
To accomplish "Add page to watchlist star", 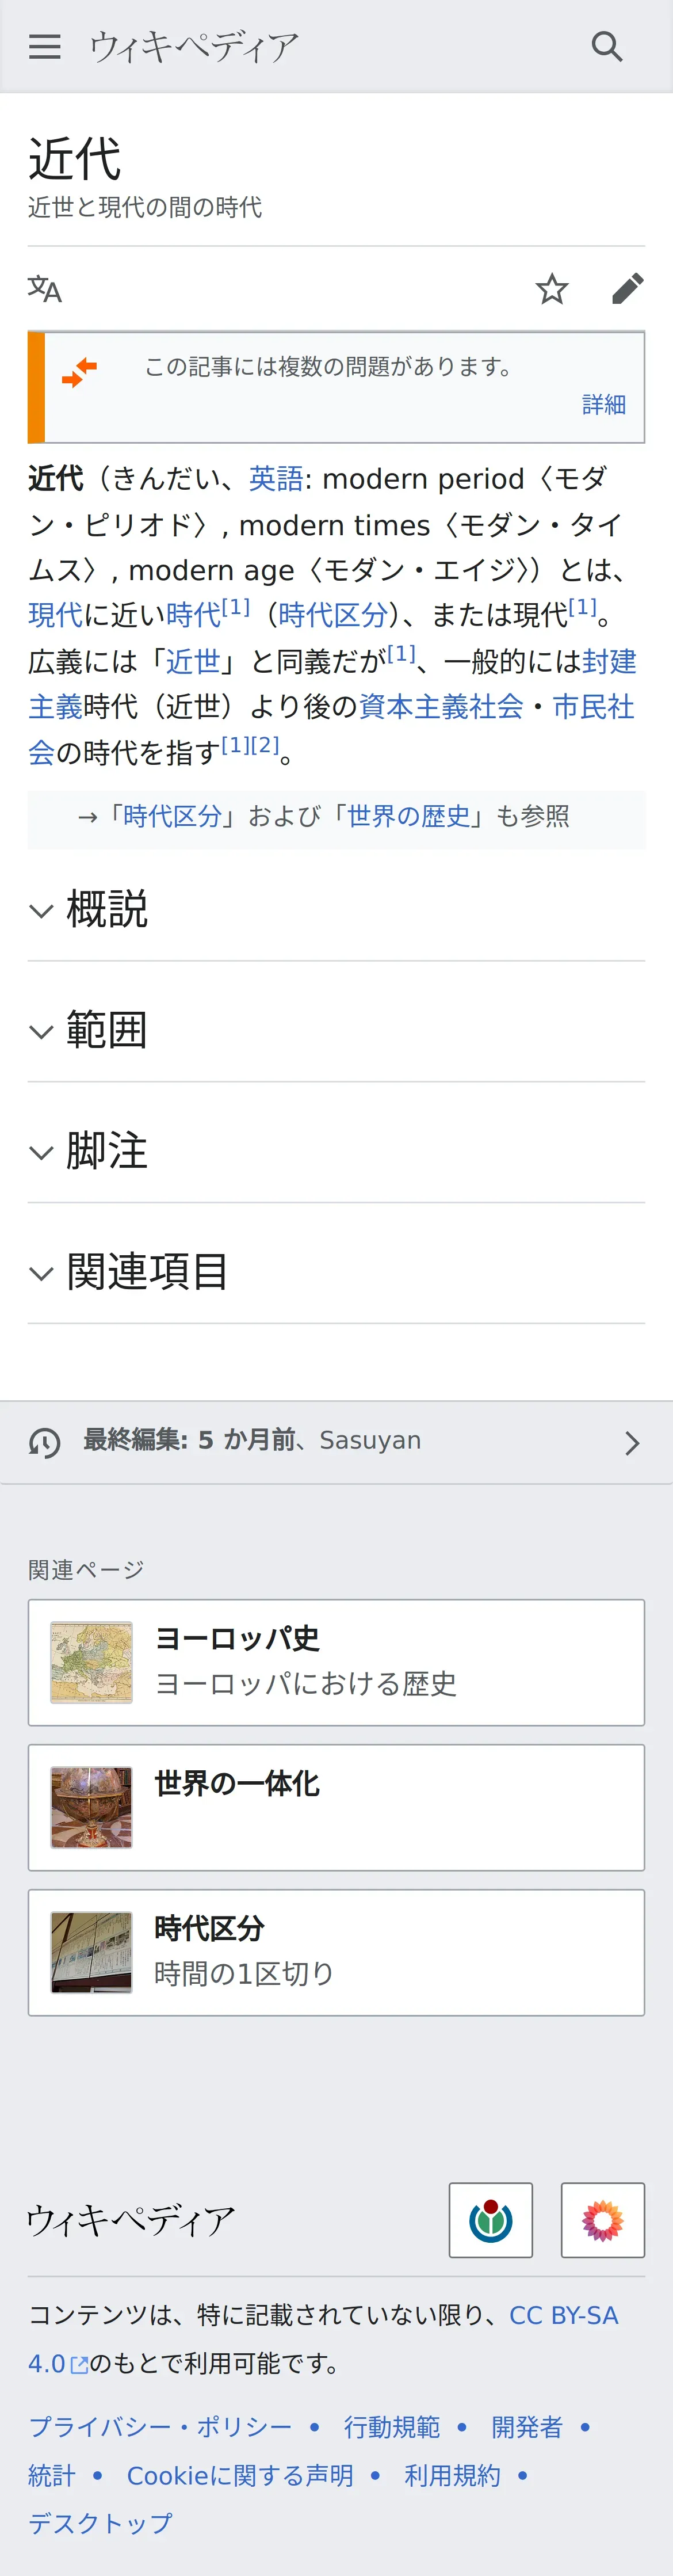I will 551,289.
